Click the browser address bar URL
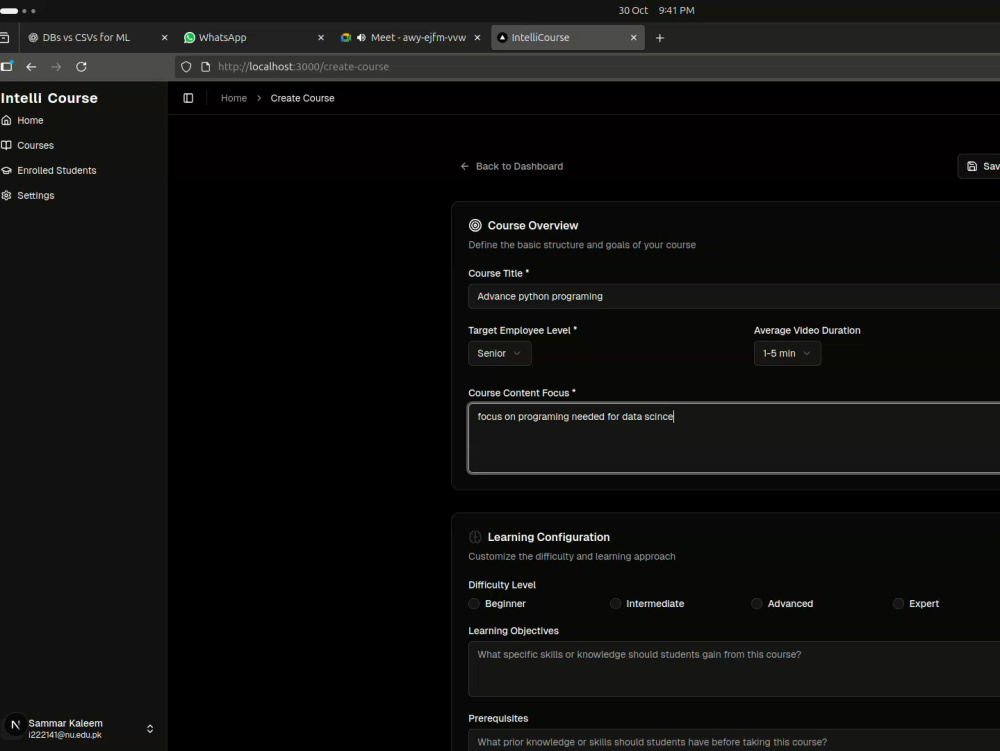The image size is (1000, 751). tap(304, 66)
